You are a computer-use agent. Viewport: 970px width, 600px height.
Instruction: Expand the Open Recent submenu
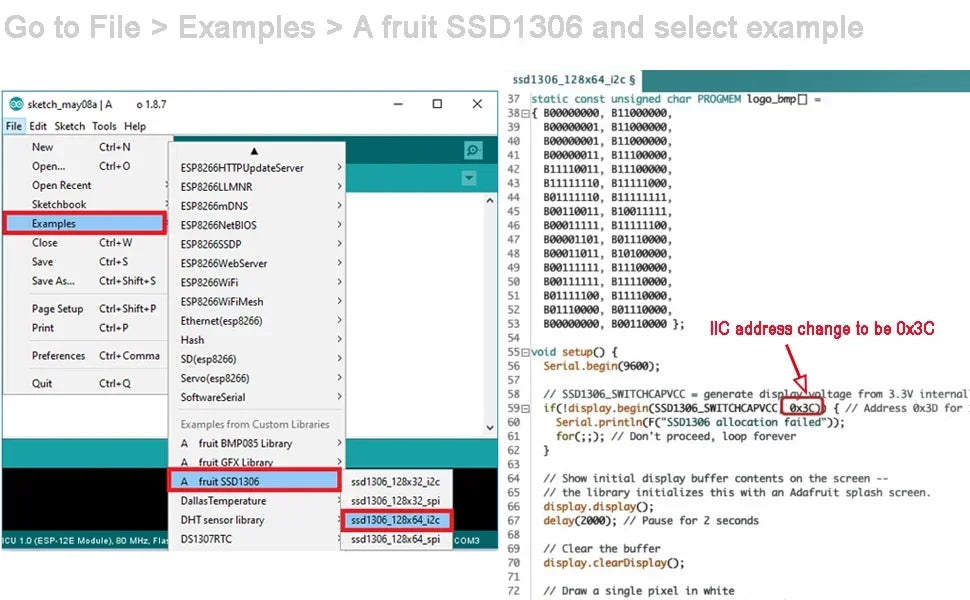[x=85, y=186]
